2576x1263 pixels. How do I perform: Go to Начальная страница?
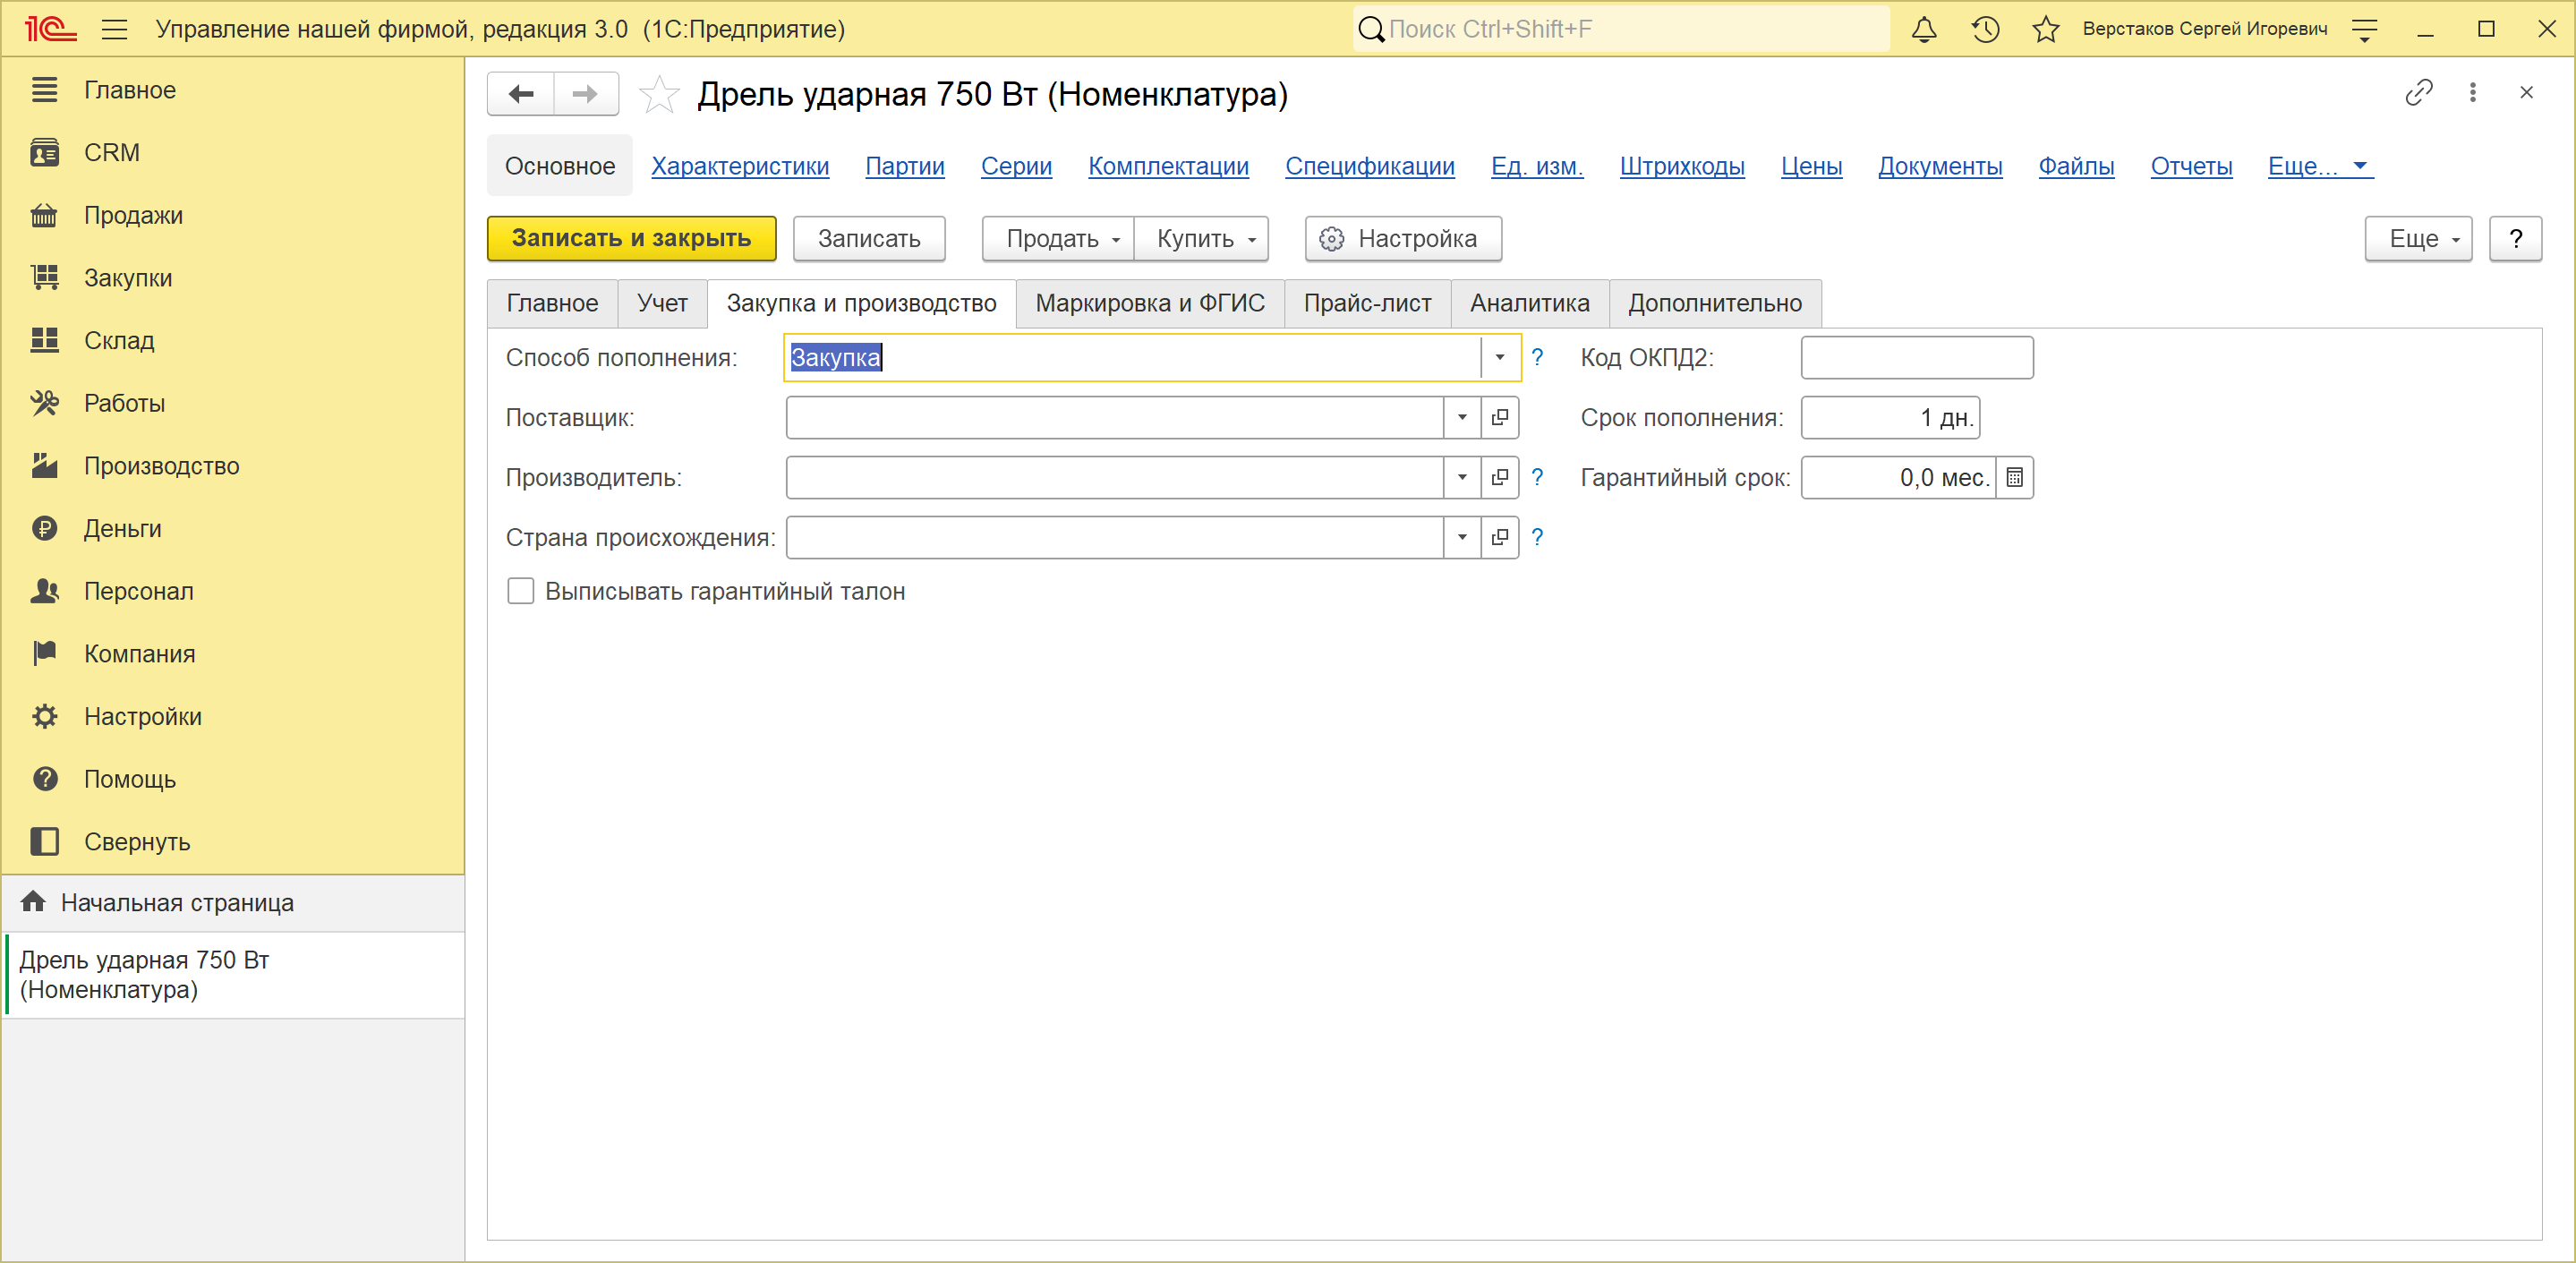233,903
